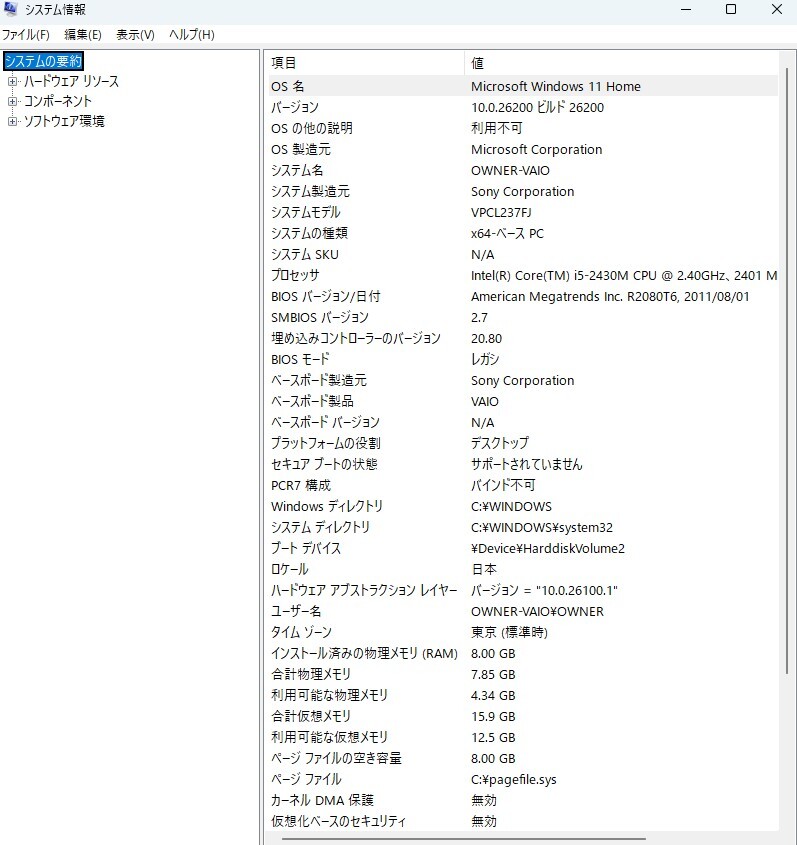The height and width of the screenshot is (845, 797).
Task: Click the サポートされていません value
Action: click(526, 465)
